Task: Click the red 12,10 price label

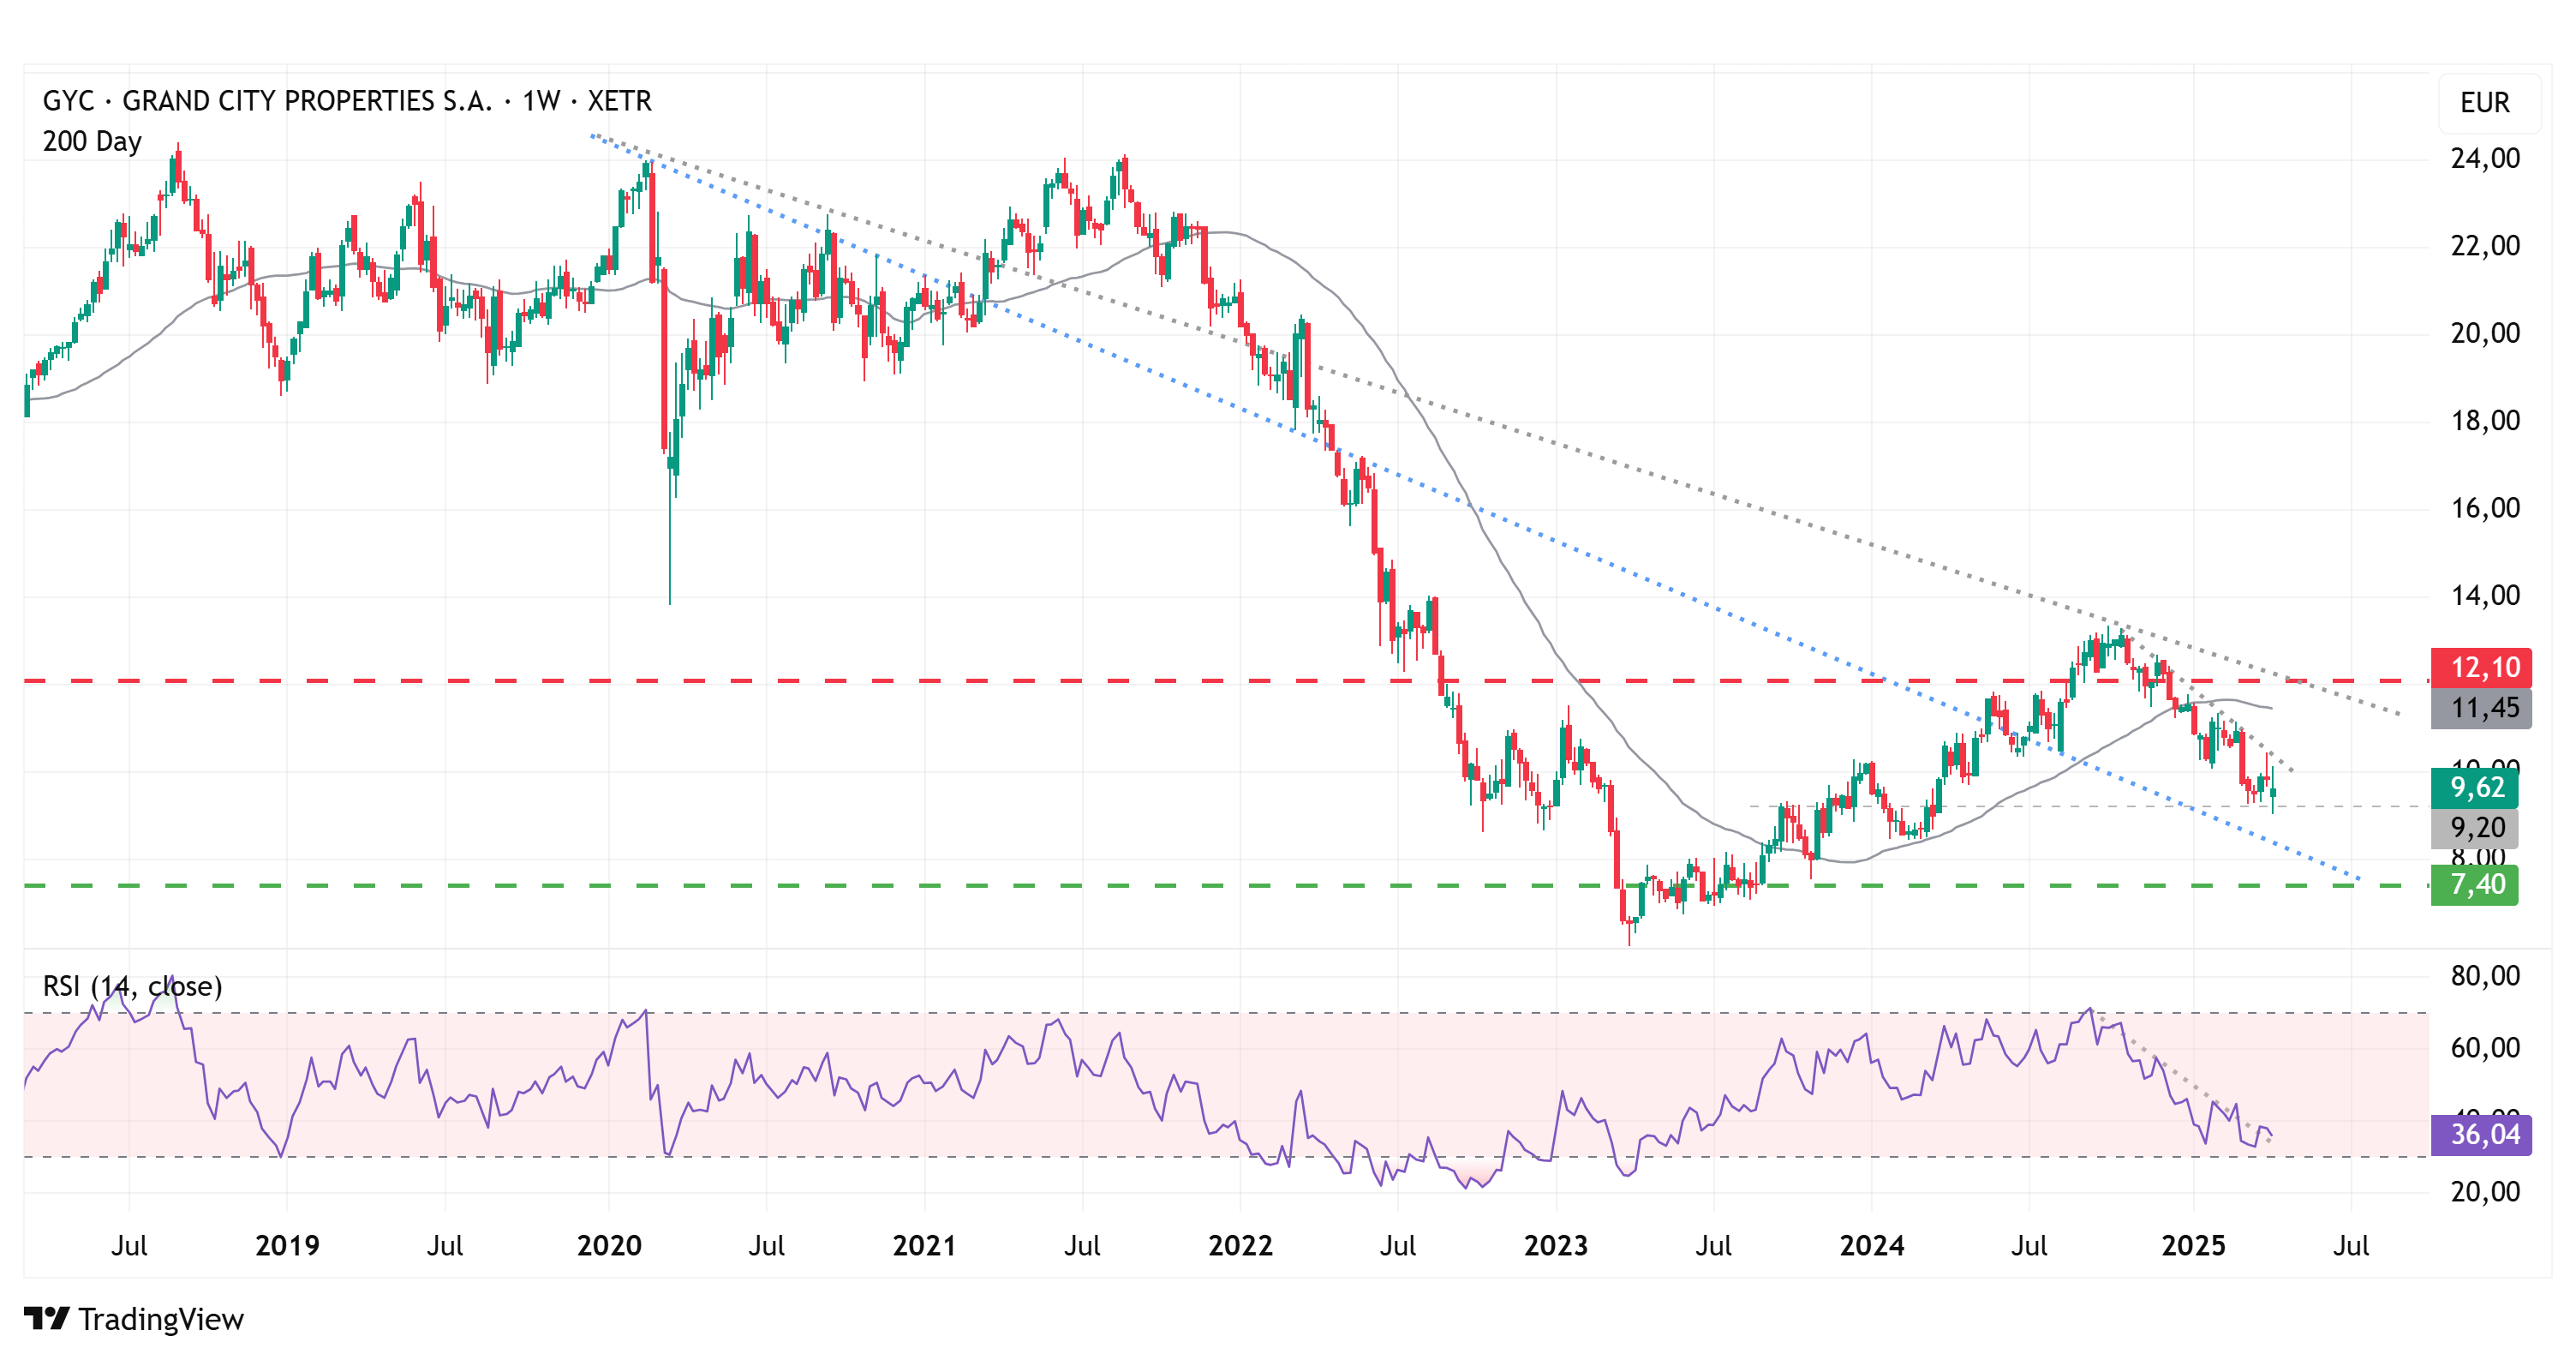Action: point(2481,668)
